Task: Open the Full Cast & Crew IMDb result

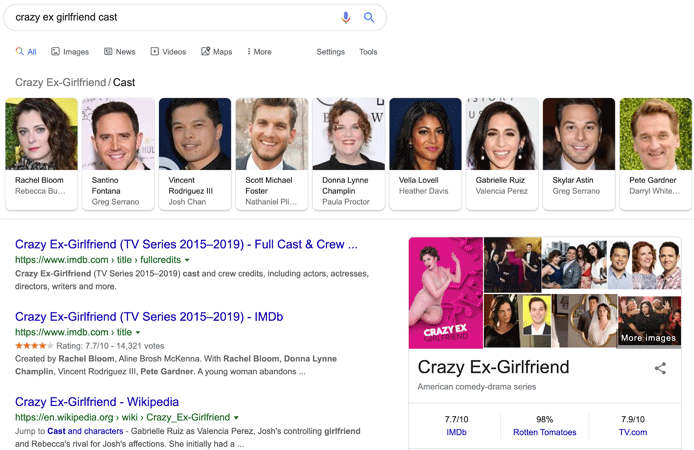Action: 186,244
